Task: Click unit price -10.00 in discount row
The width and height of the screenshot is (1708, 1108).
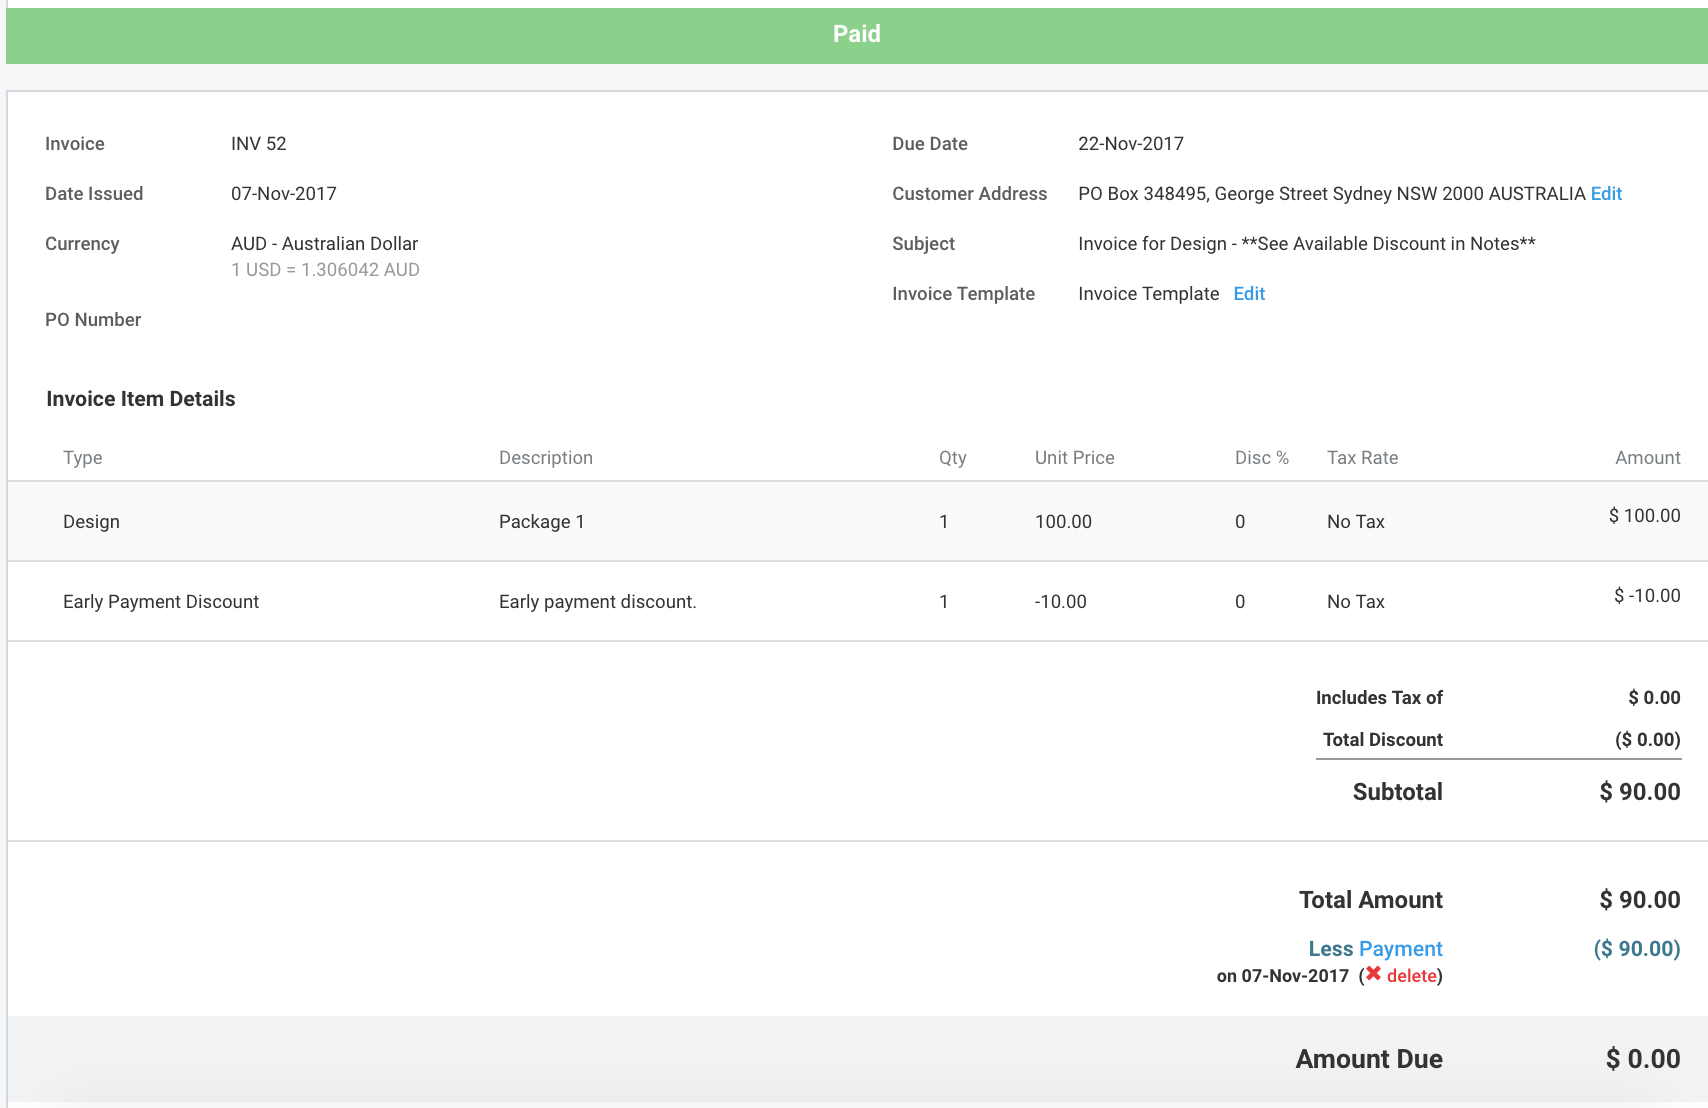Action: (1061, 602)
